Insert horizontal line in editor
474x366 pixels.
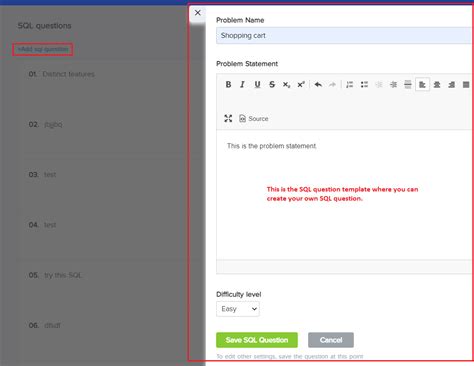[408, 85]
